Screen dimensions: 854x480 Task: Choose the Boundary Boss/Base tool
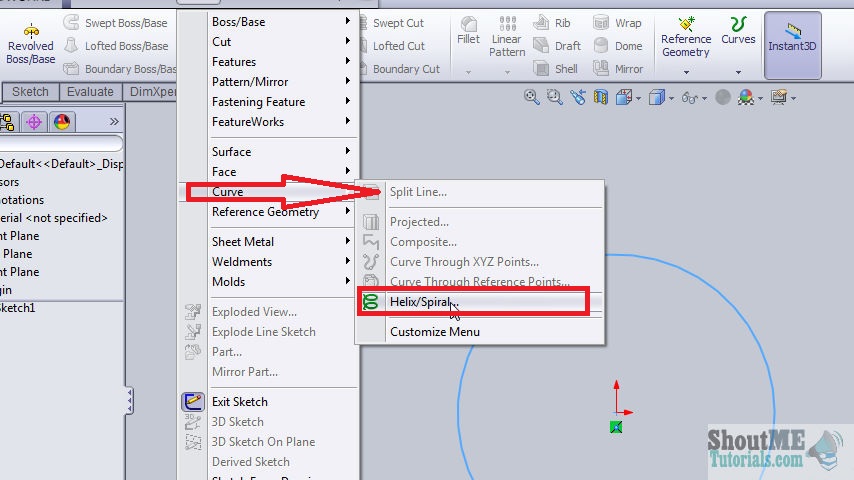point(120,69)
